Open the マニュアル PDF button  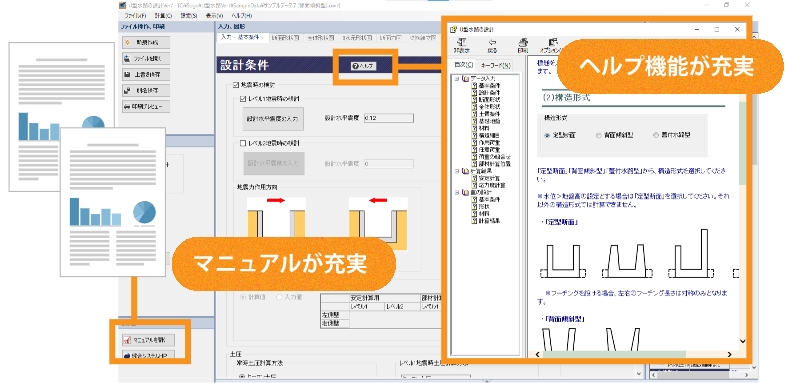(148, 340)
